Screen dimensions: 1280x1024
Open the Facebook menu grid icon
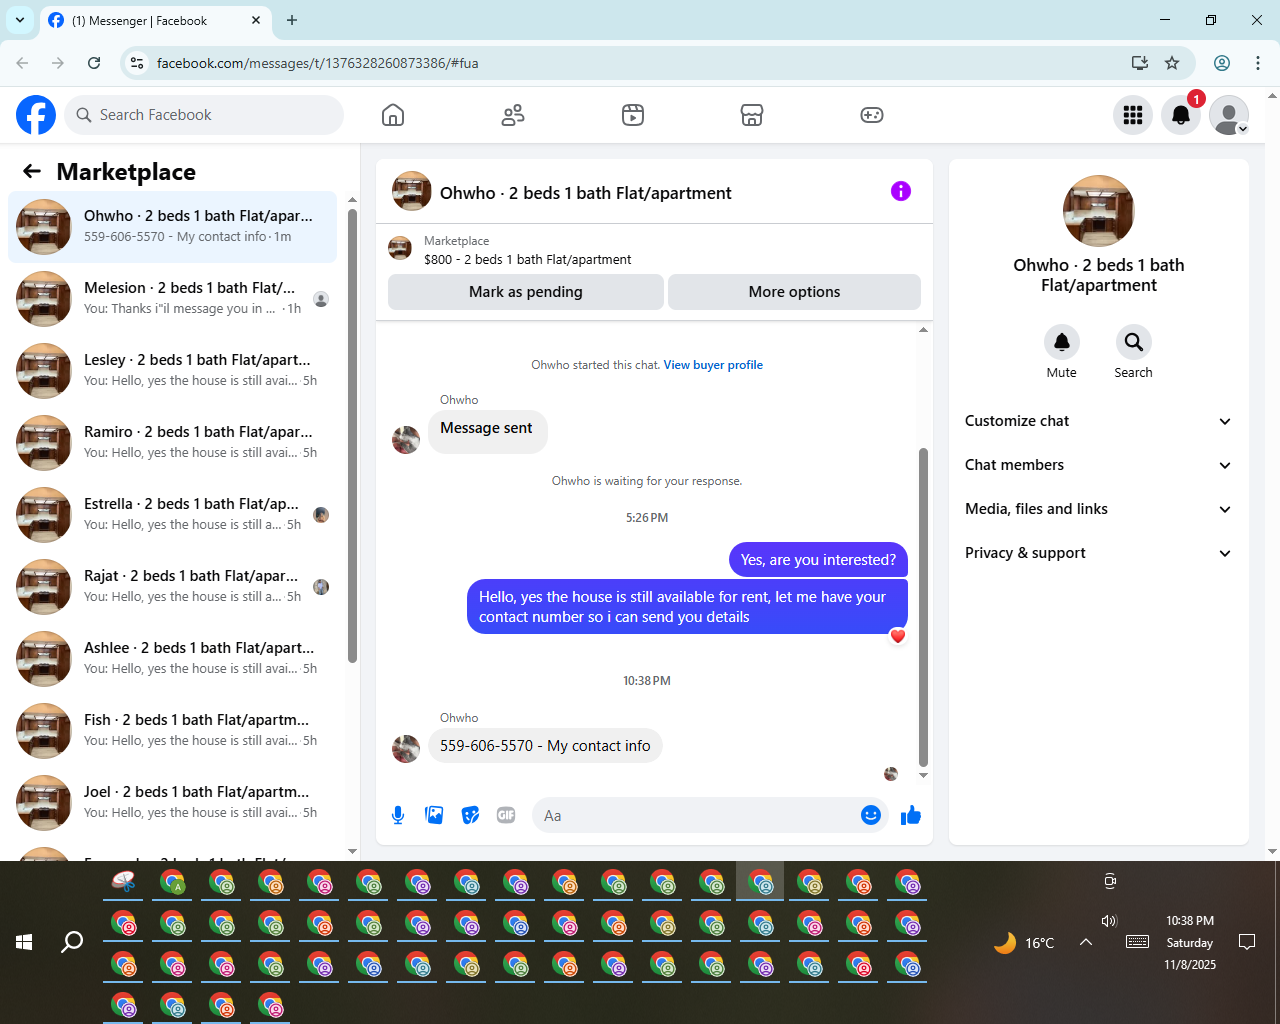(x=1133, y=115)
